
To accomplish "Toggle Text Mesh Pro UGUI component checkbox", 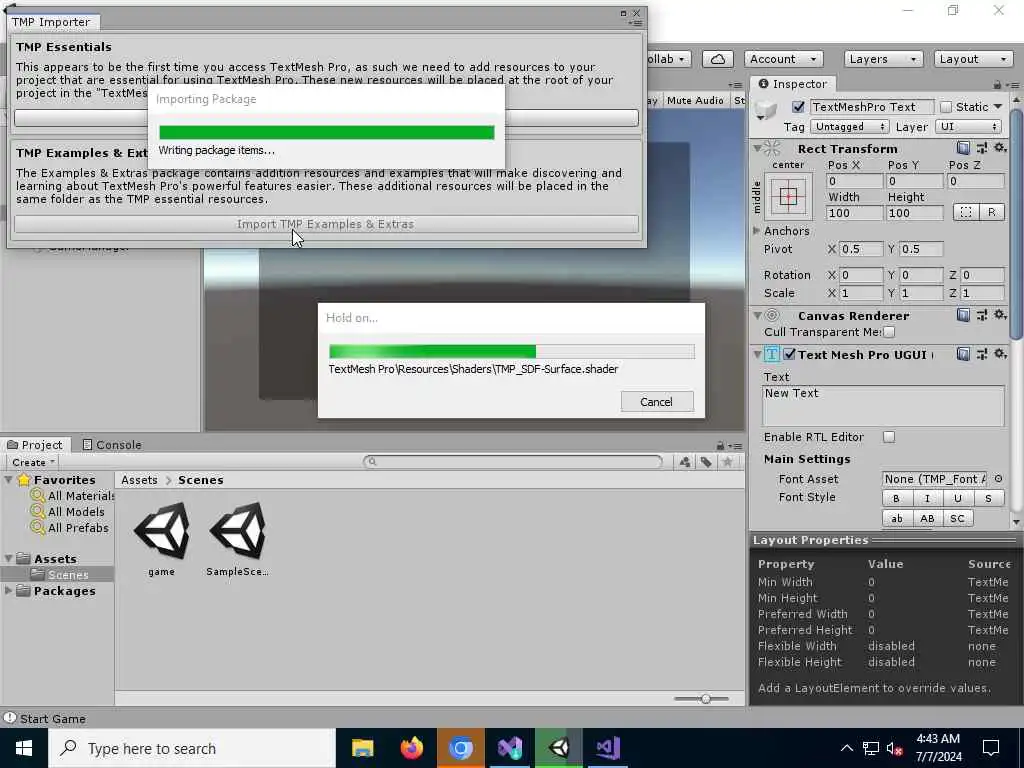I will tap(790, 354).
